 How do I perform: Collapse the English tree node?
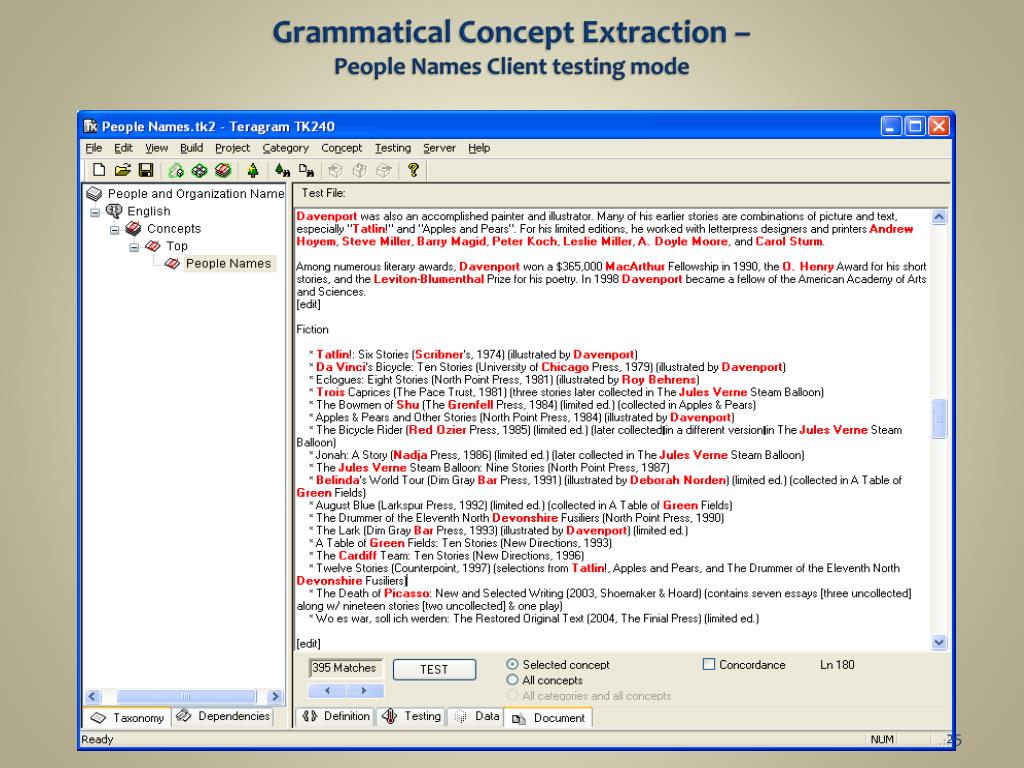95,212
